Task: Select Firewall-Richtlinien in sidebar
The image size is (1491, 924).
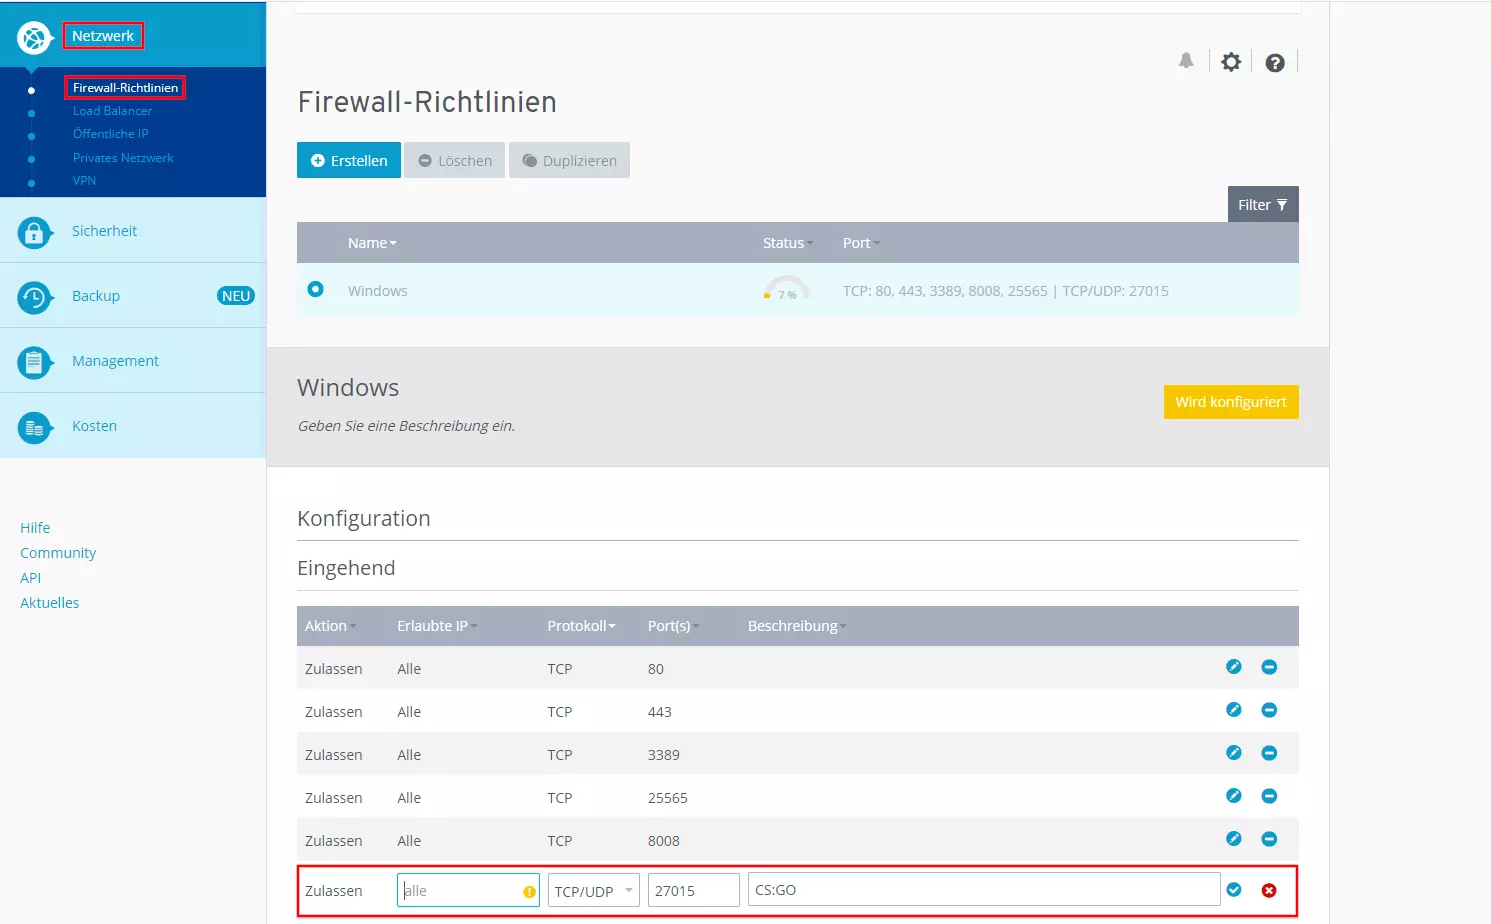Action: [125, 88]
